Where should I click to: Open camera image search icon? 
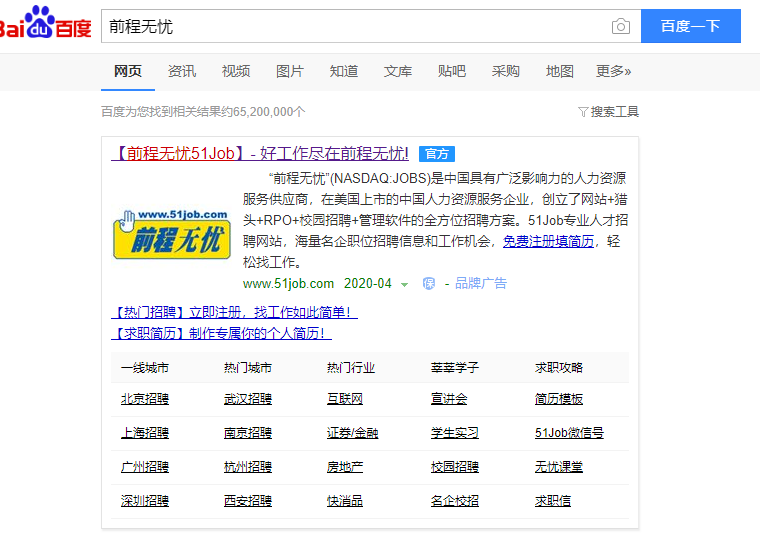tap(621, 27)
